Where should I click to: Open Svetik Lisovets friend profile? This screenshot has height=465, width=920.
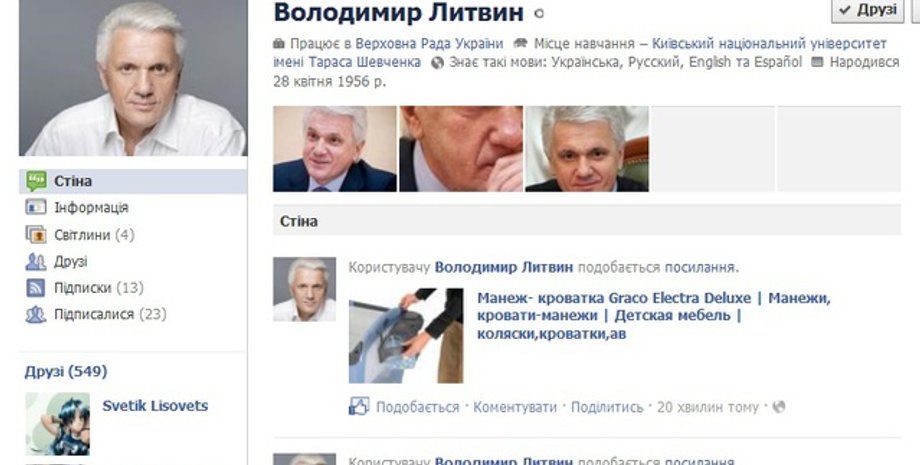(x=155, y=406)
